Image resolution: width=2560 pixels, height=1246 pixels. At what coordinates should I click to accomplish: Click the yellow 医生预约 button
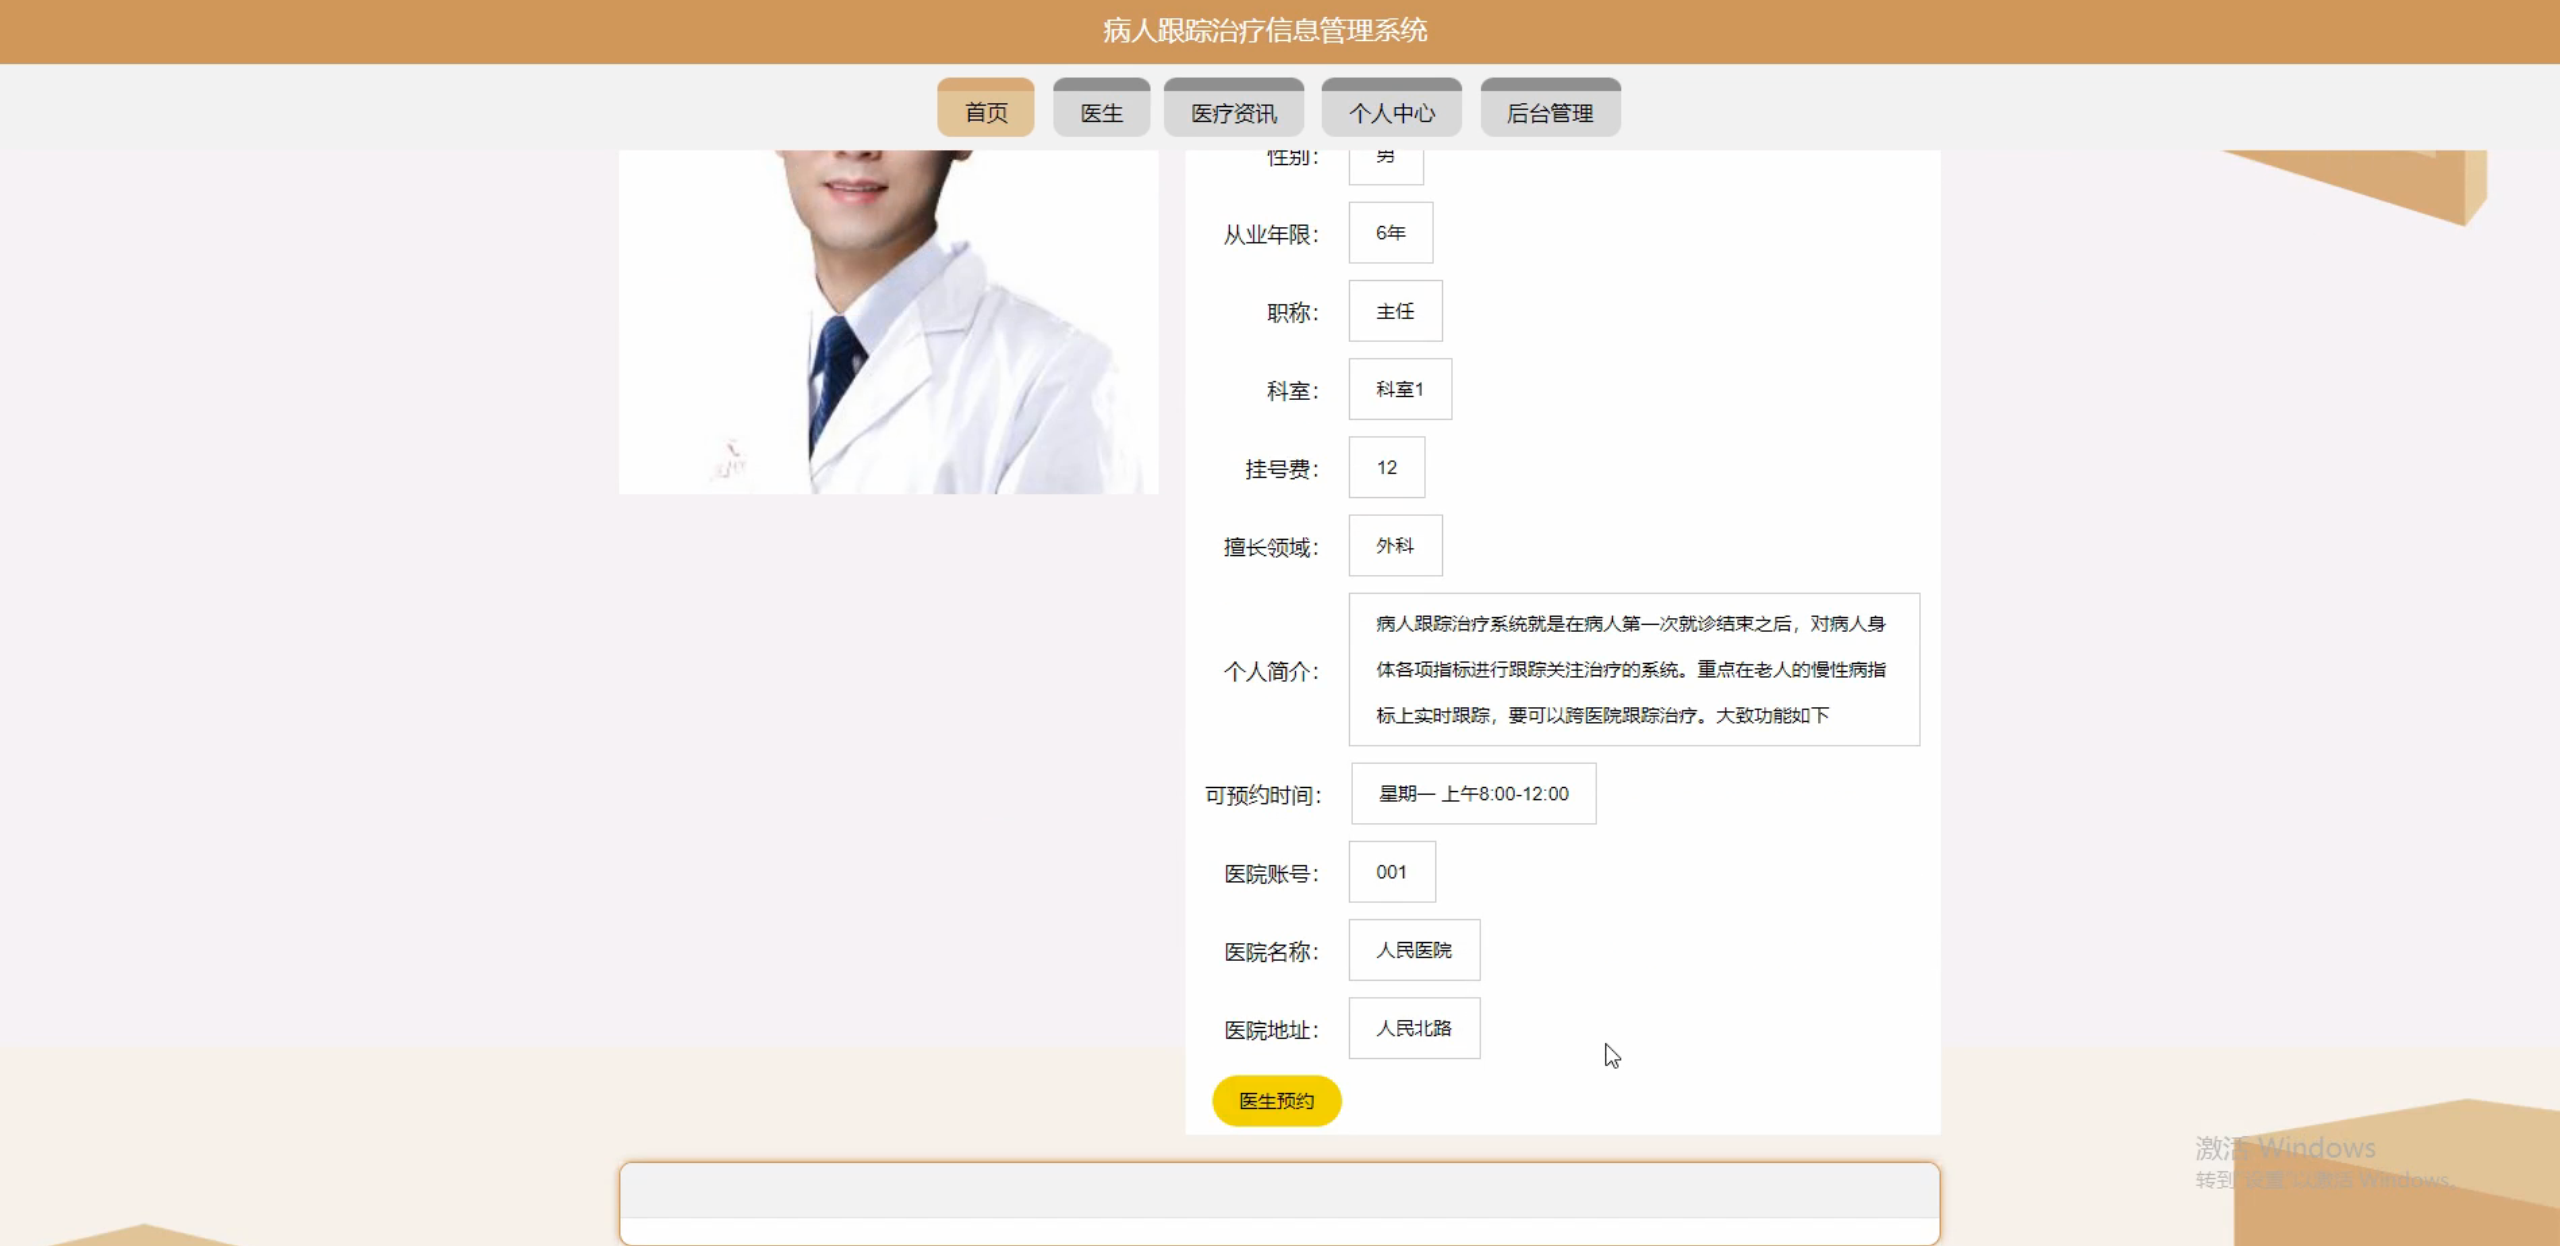pos(1276,1100)
